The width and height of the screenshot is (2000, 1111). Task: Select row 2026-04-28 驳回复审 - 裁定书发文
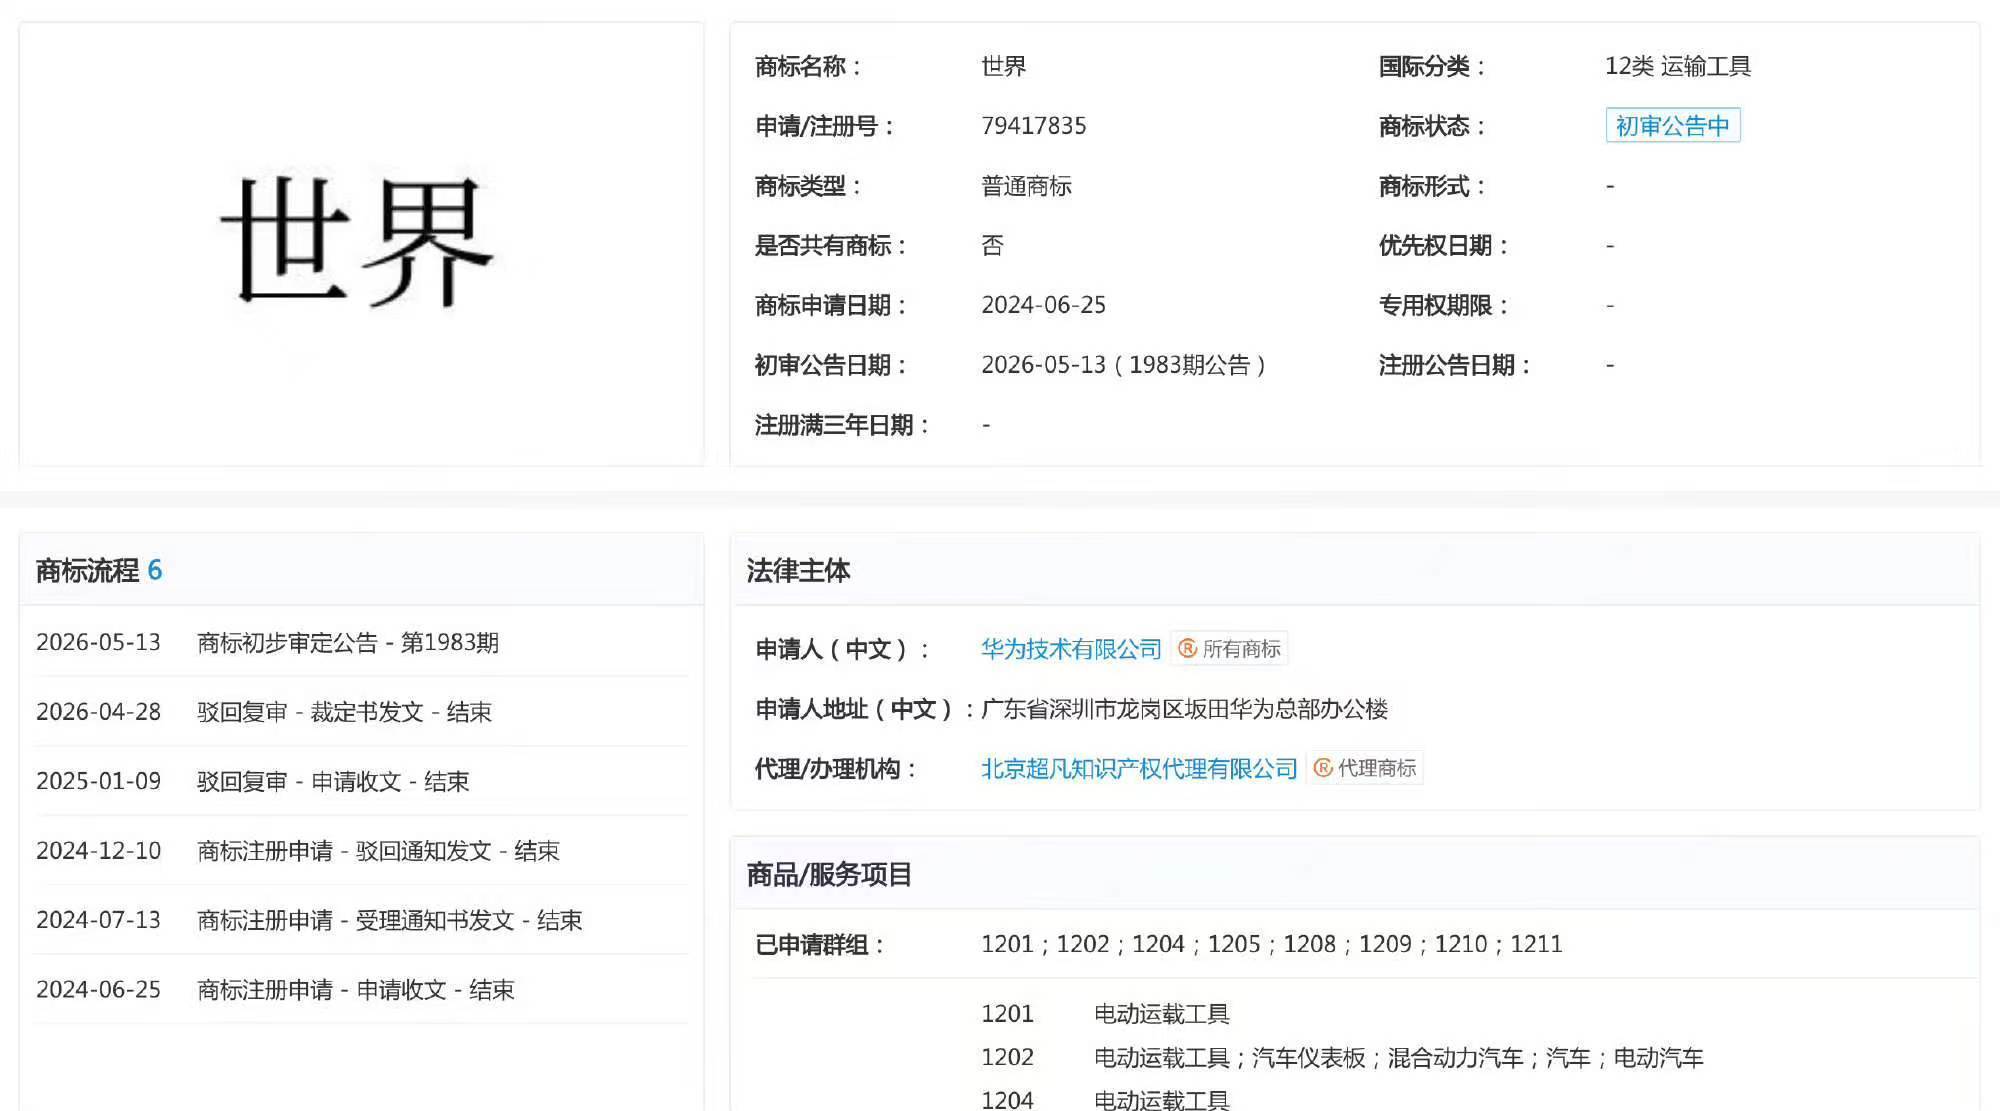coord(361,712)
